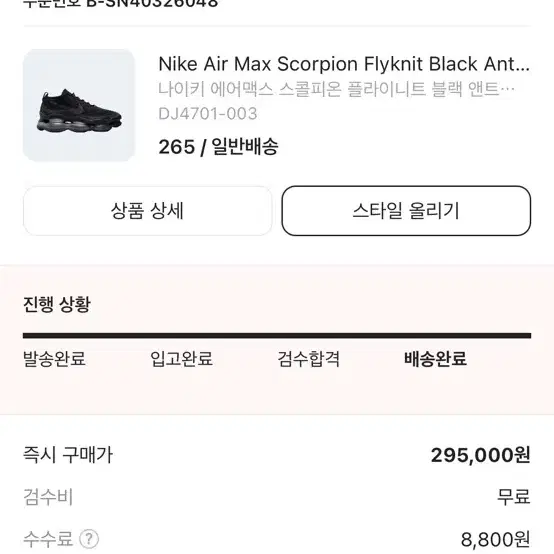Click the 검수비 inspection fee label
The height and width of the screenshot is (554, 554).
(48, 497)
